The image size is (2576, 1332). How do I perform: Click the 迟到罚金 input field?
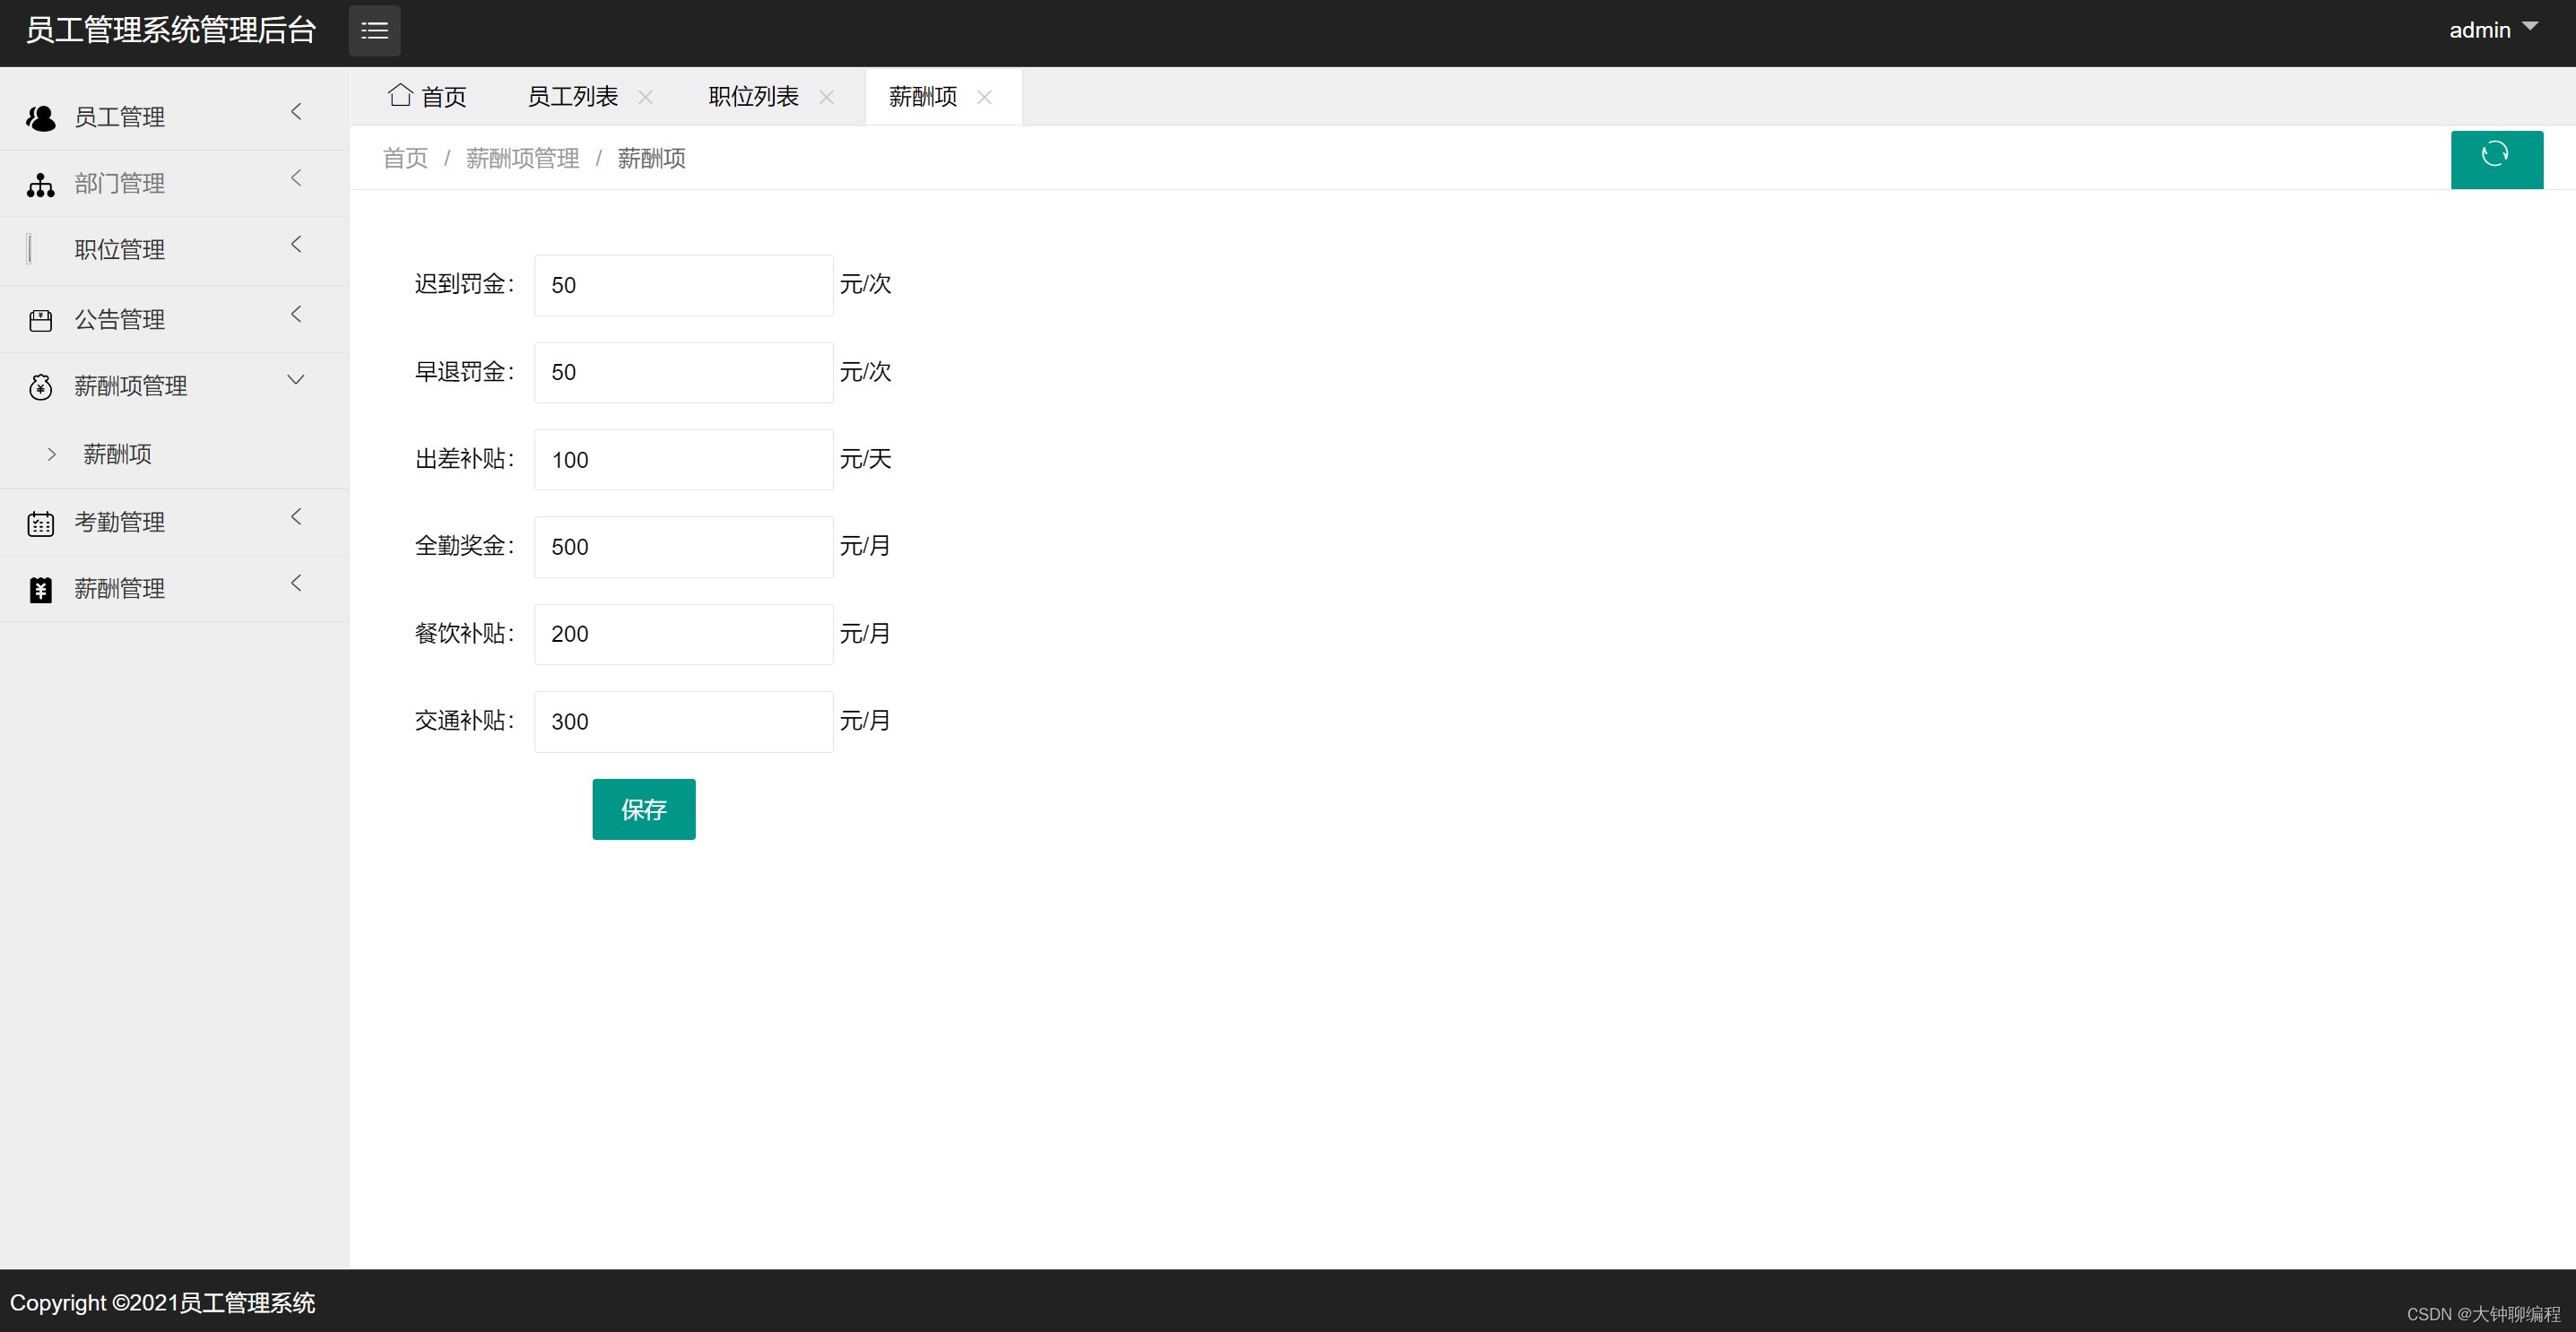(683, 285)
